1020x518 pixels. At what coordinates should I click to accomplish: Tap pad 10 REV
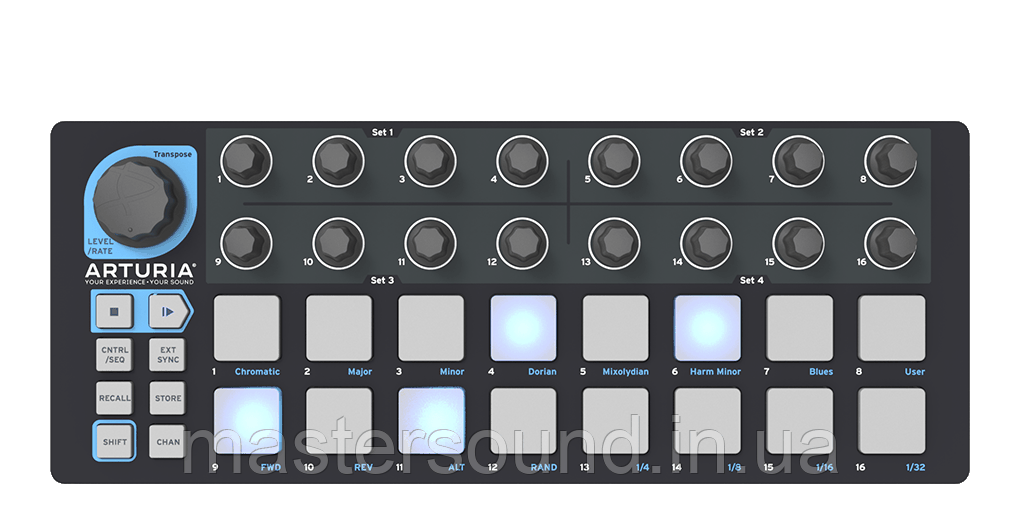coord(339,421)
